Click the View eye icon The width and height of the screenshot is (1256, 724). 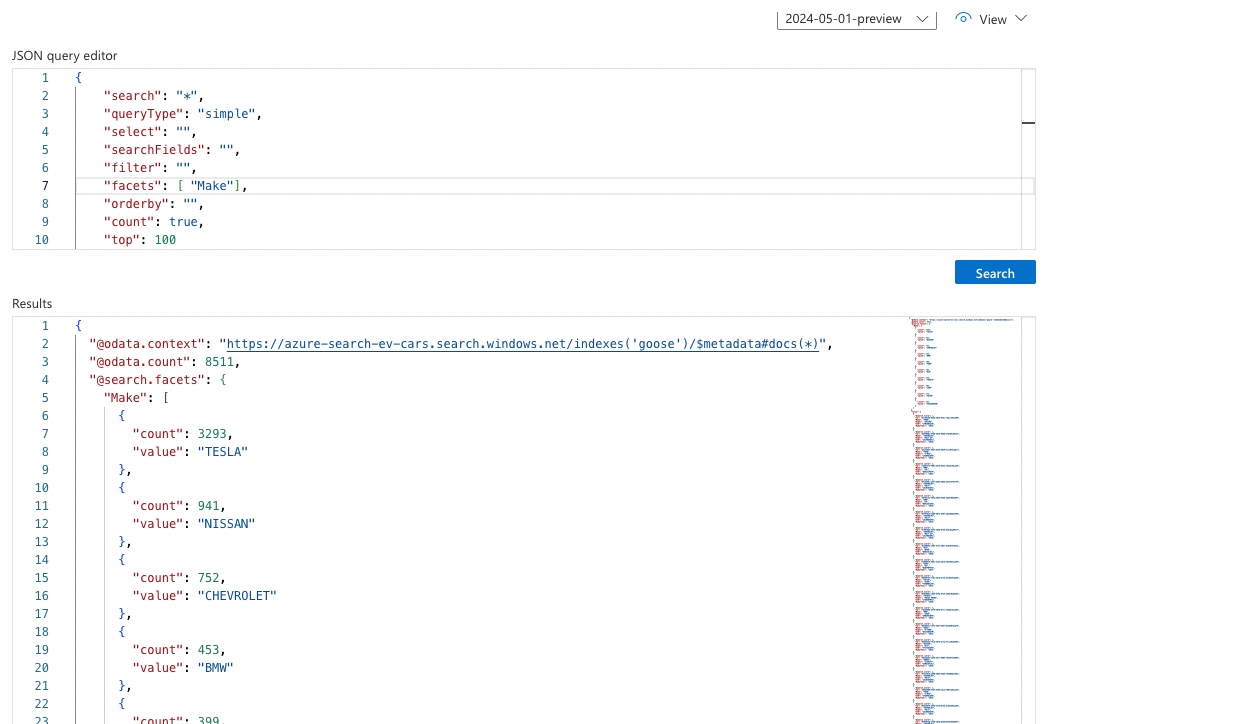963,18
